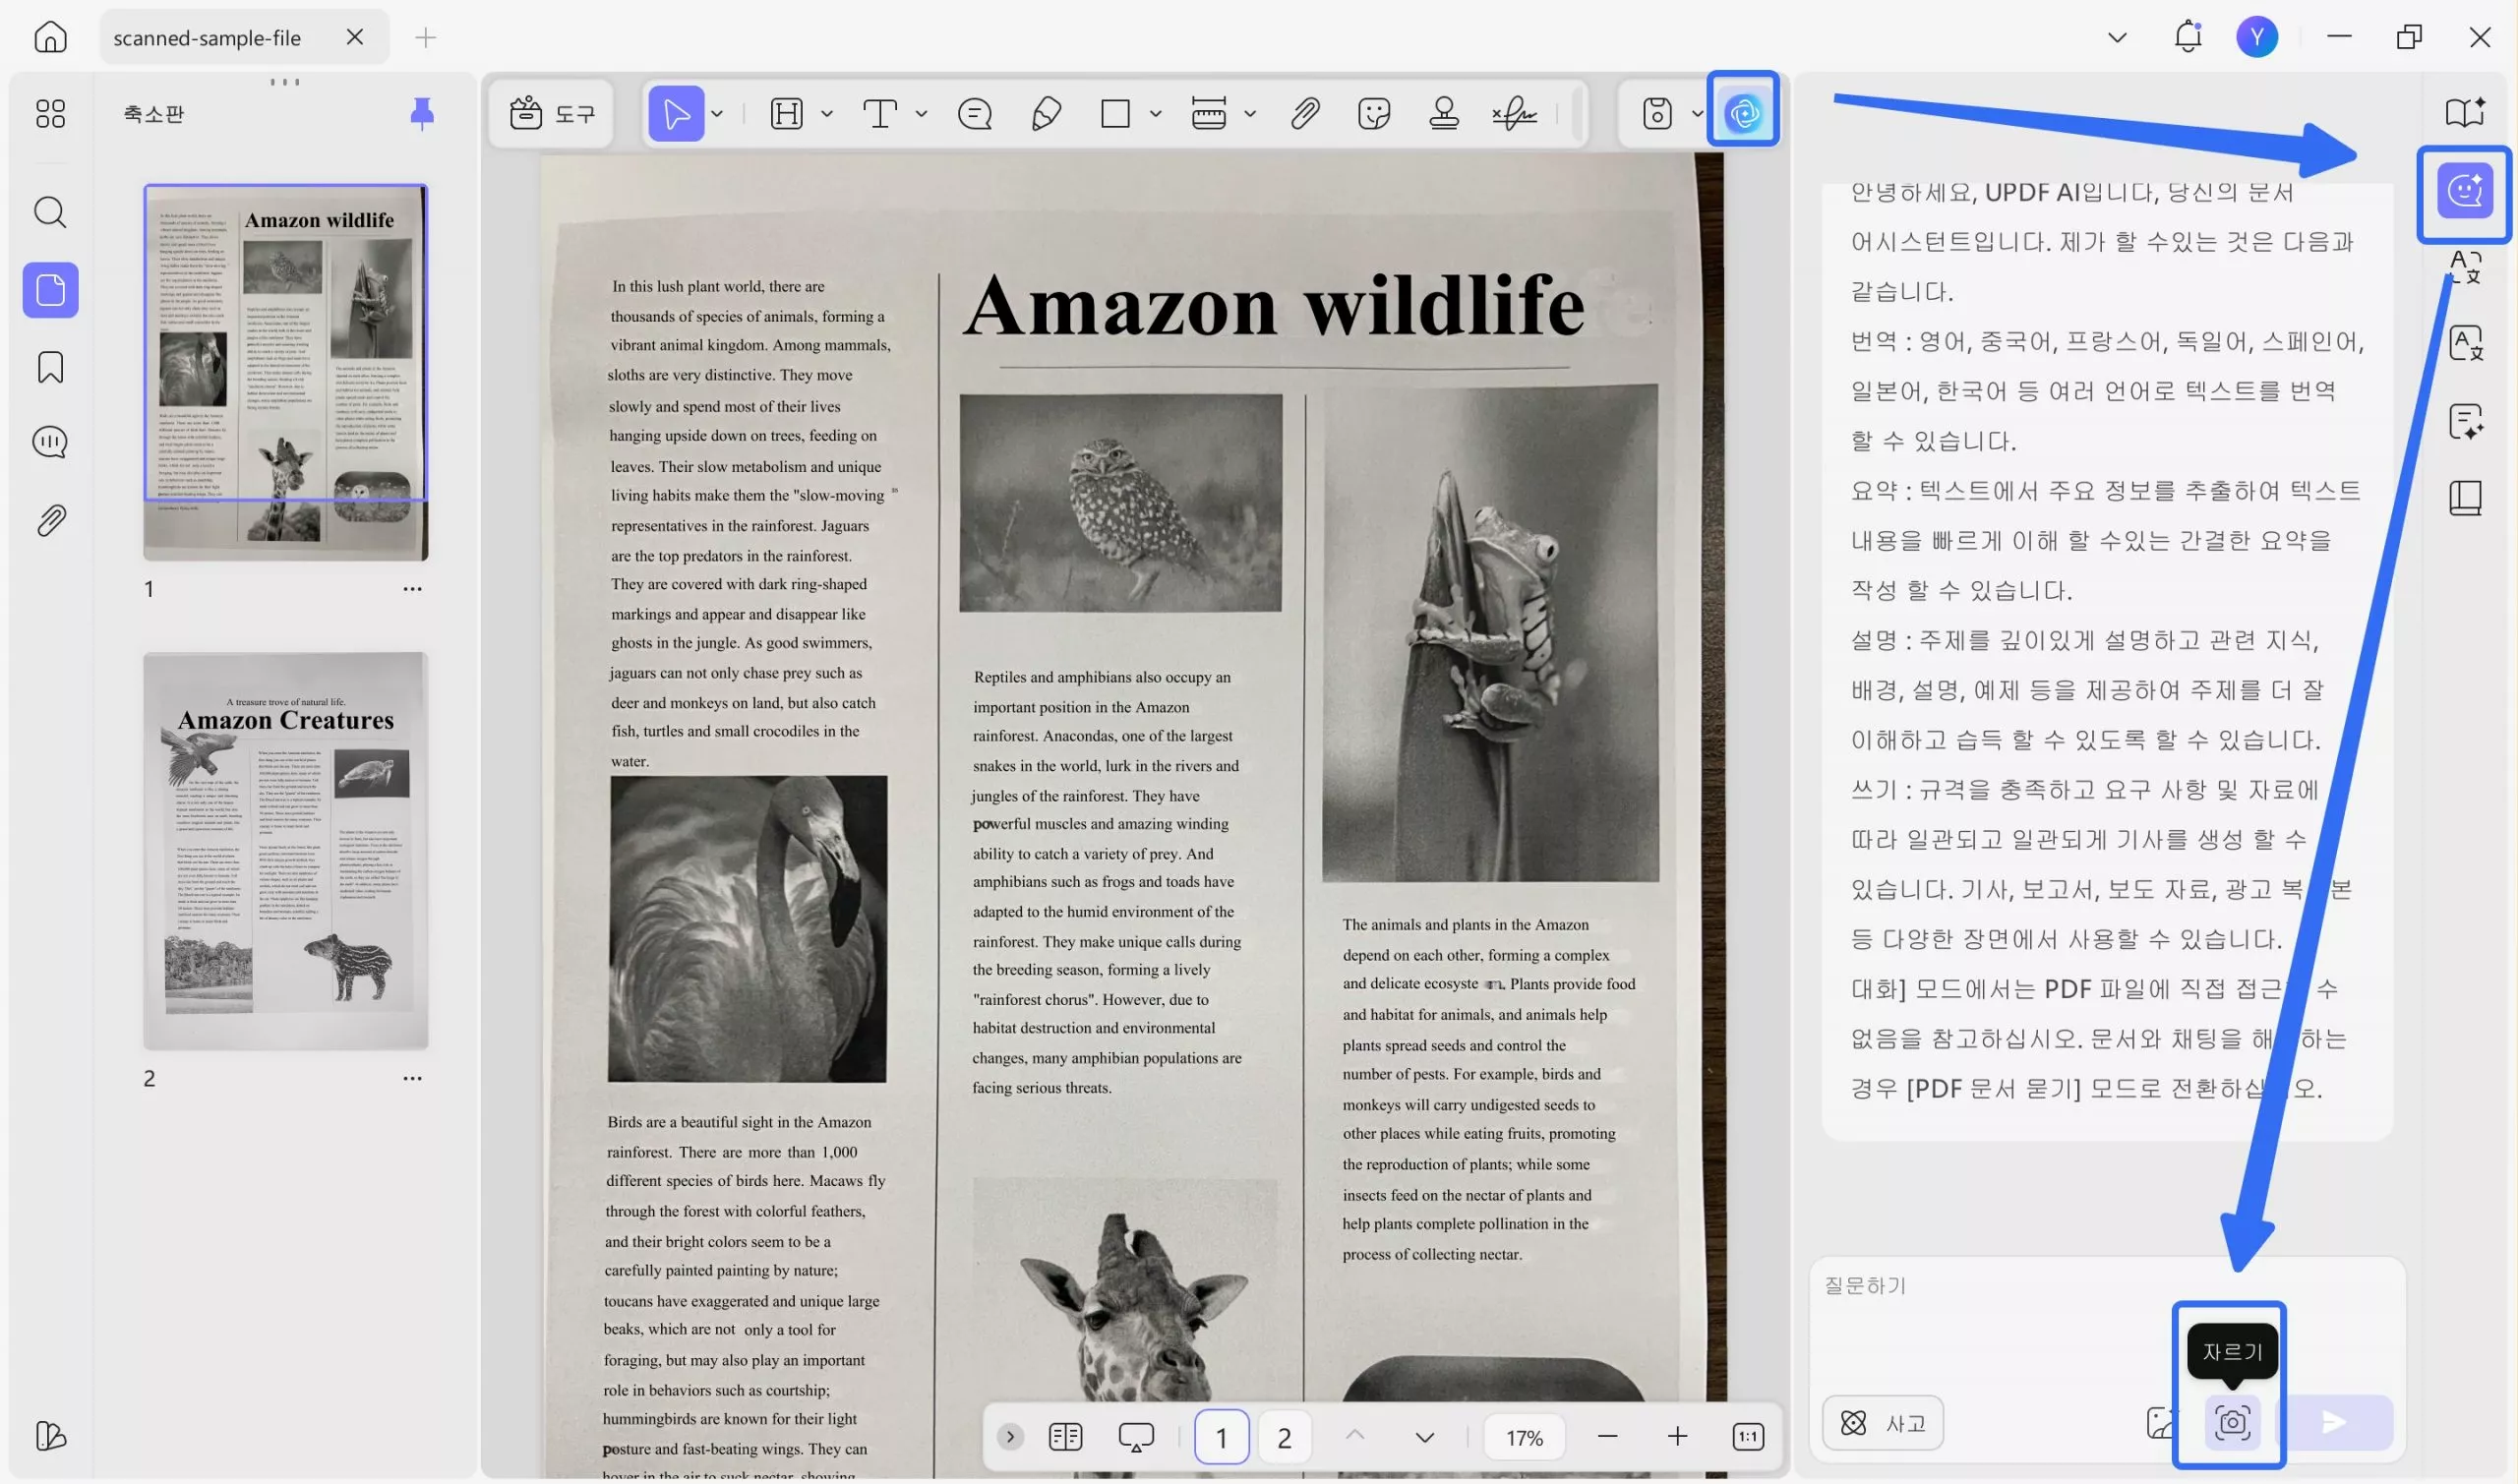Choose the sticker tool
The height and width of the screenshot is (1484, 2518).
click(x=1374, y=113)
